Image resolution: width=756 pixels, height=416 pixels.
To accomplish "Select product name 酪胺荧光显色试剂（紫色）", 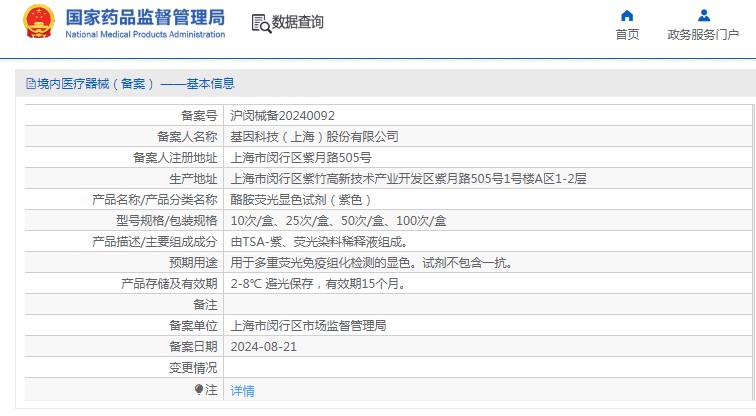I will (x=301, y=200).
